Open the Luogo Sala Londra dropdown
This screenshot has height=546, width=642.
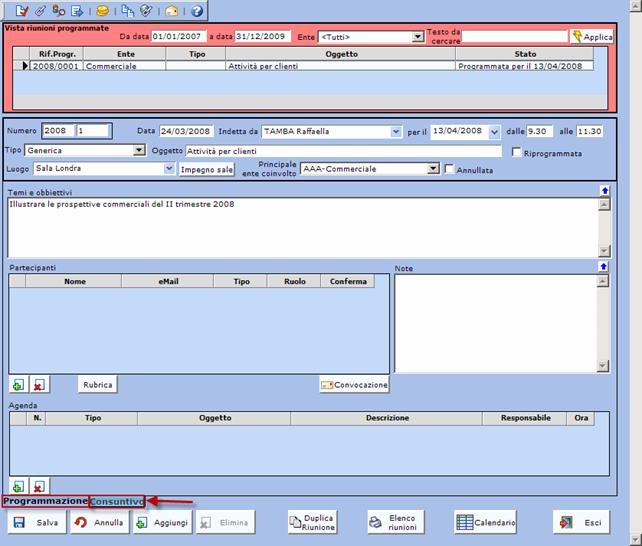(168, 169)
